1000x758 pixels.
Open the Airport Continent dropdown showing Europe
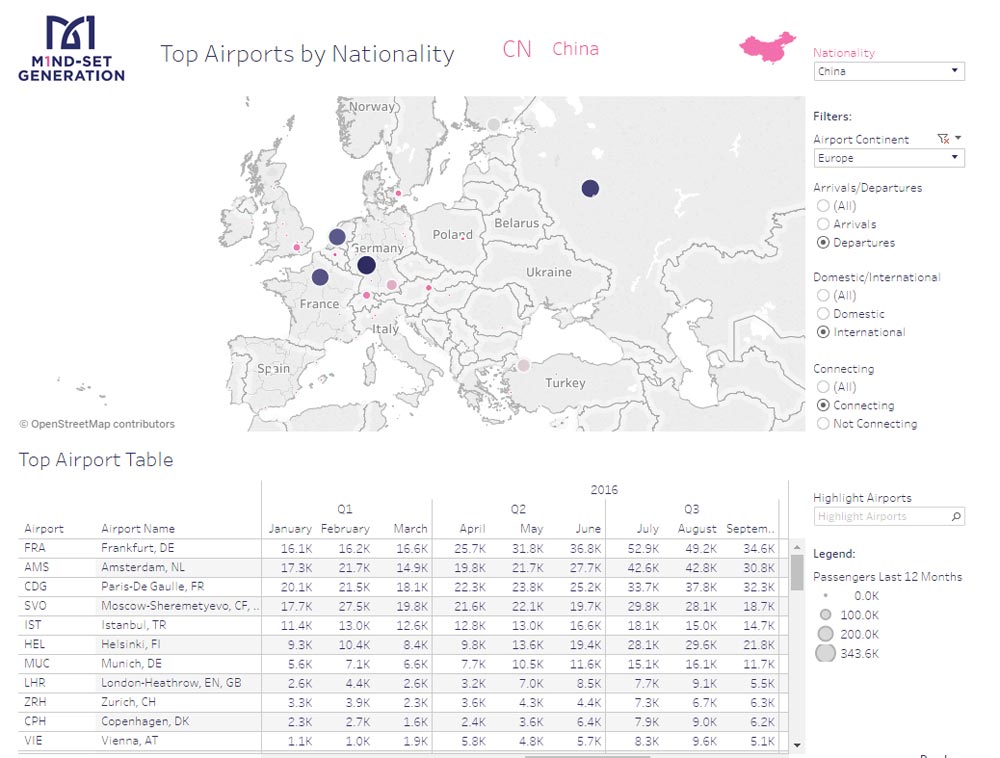[x=887, y=158]
